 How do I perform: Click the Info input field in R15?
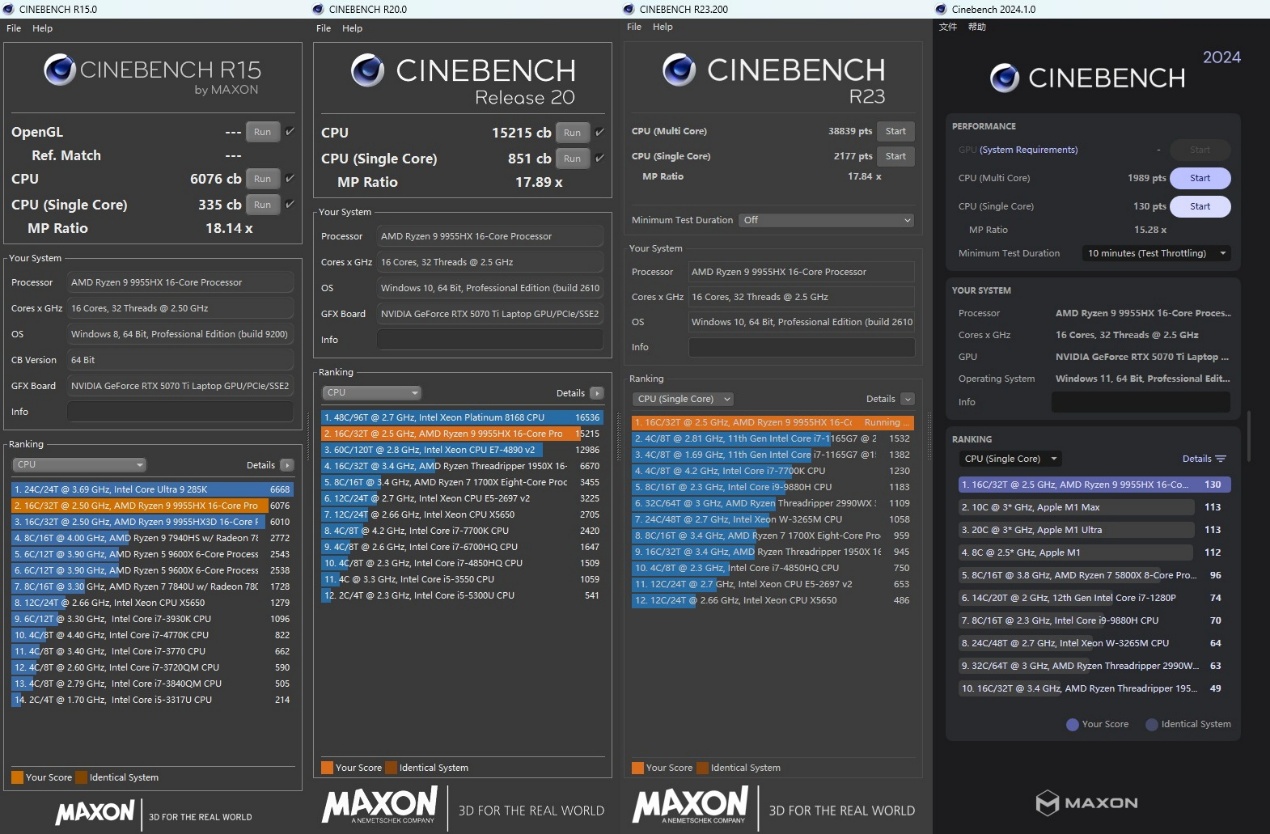coord(180,411)
